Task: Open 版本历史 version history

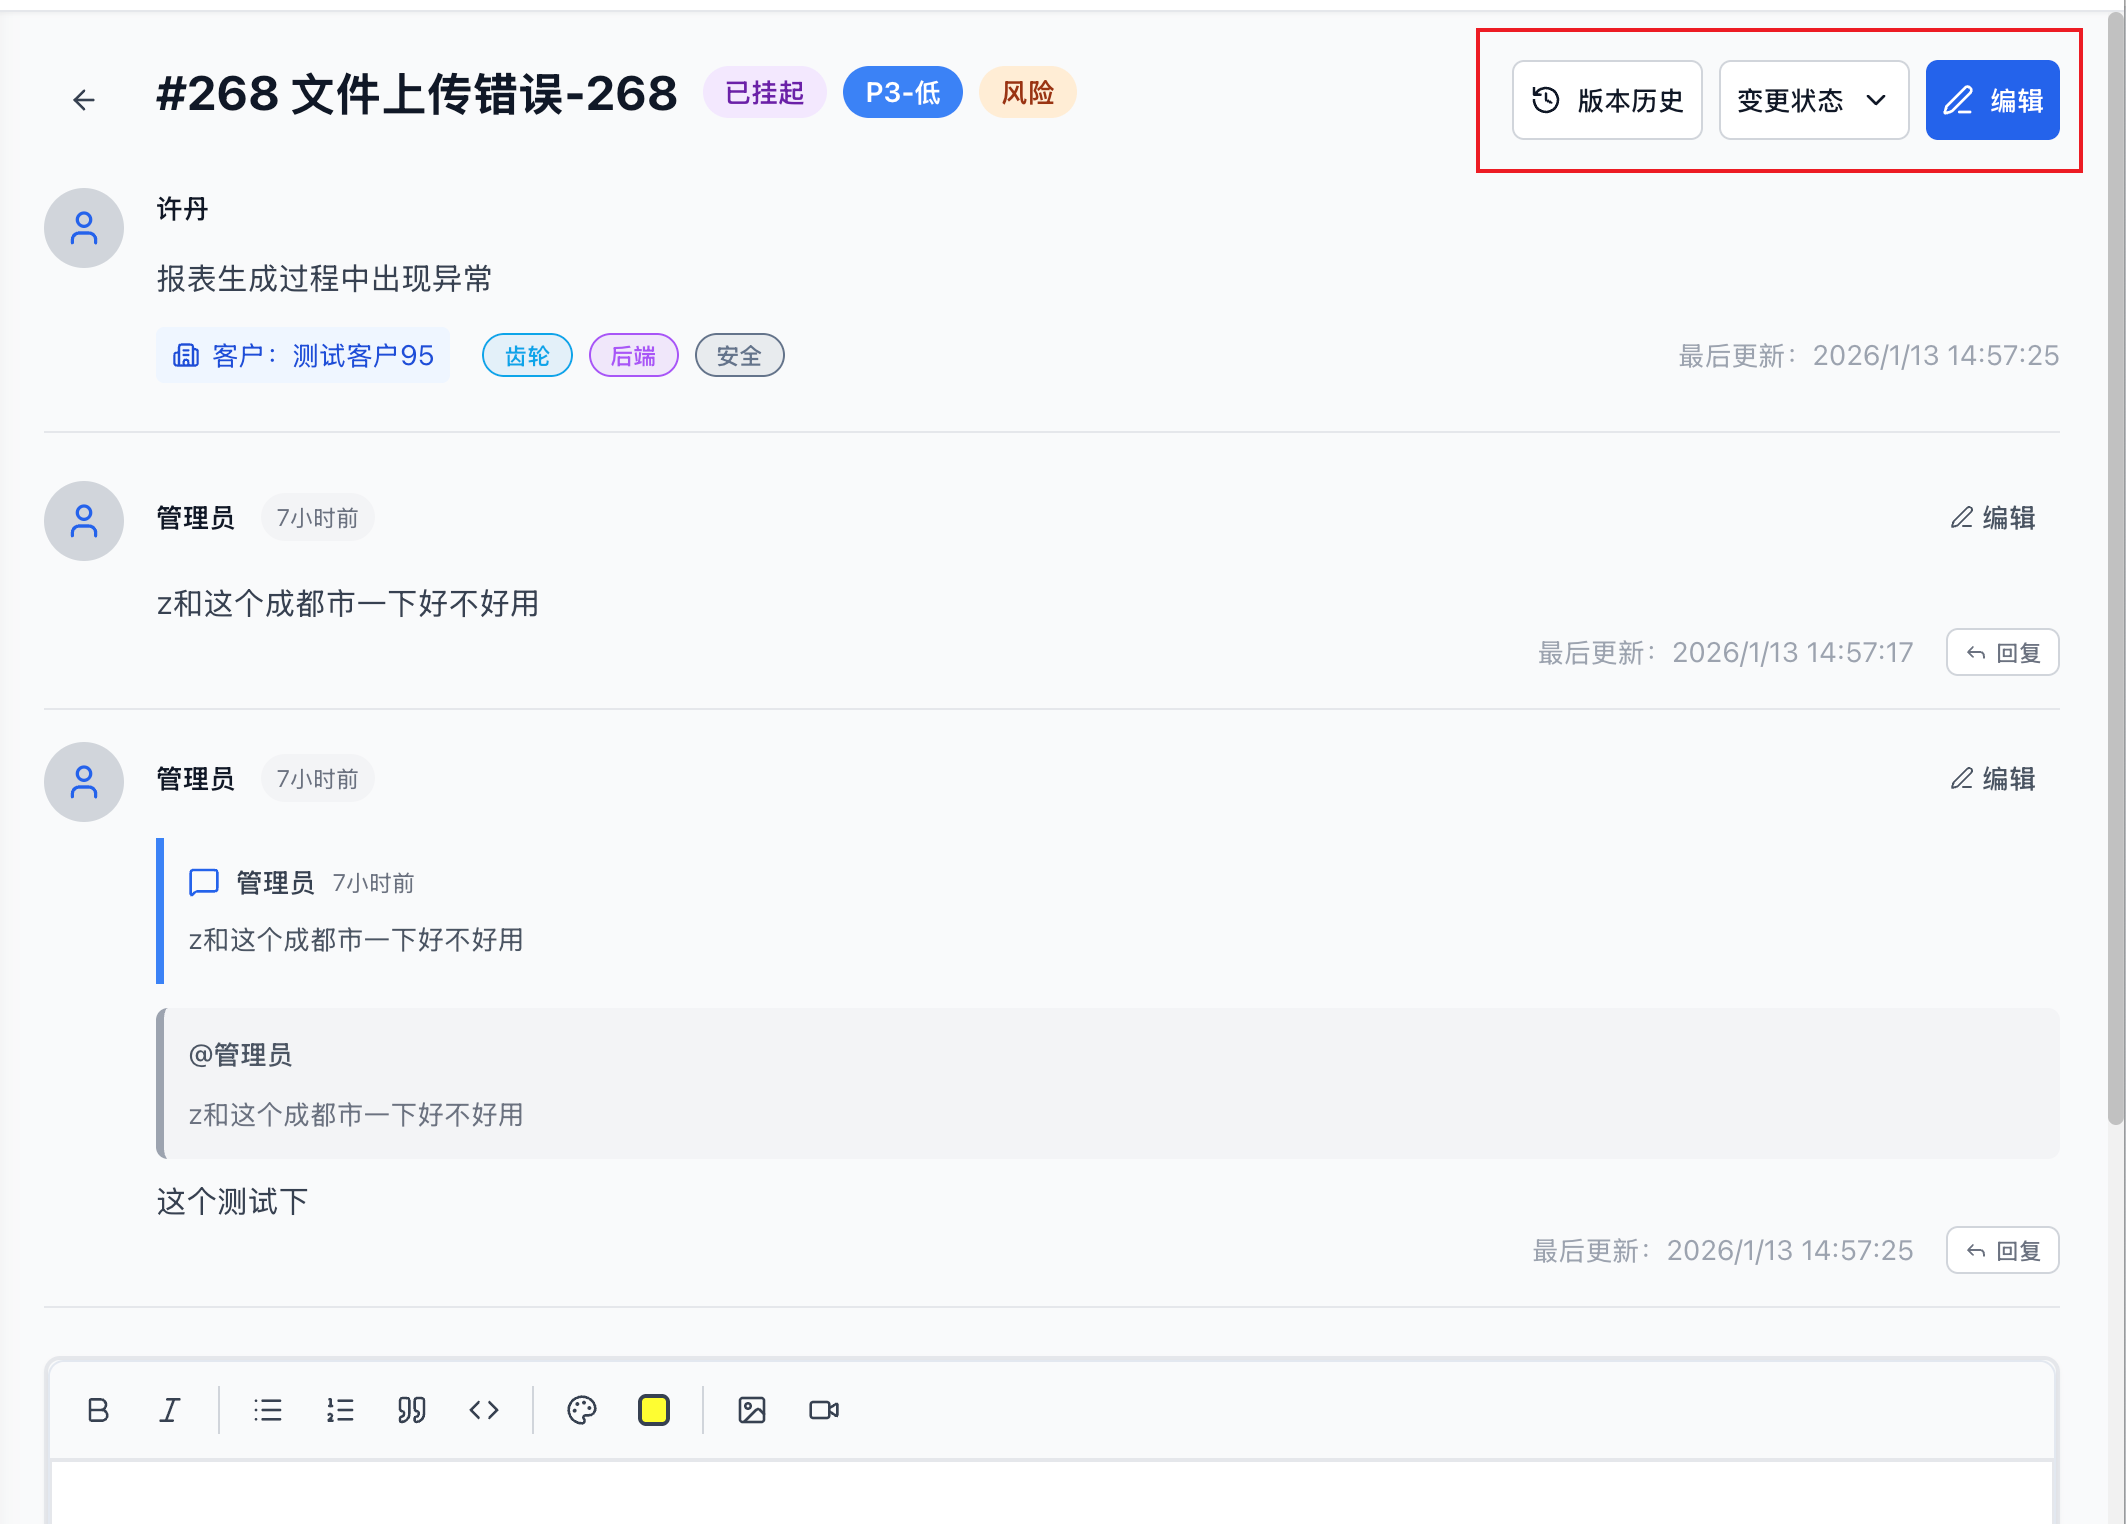Action: (1607, 100)
